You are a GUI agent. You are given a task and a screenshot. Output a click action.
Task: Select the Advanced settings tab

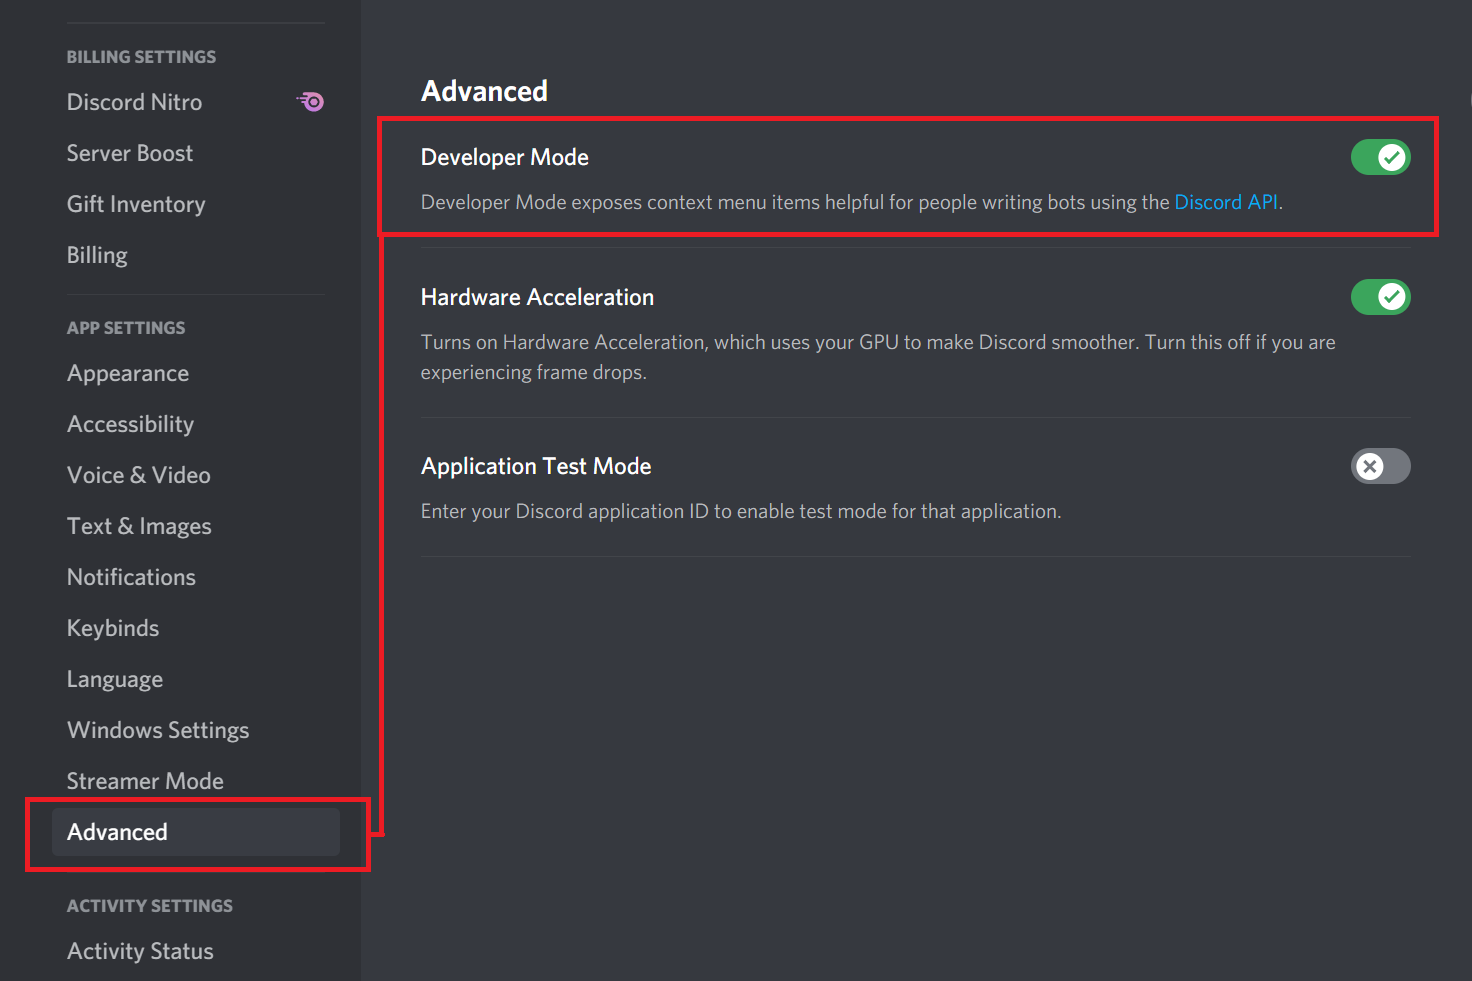117,831
